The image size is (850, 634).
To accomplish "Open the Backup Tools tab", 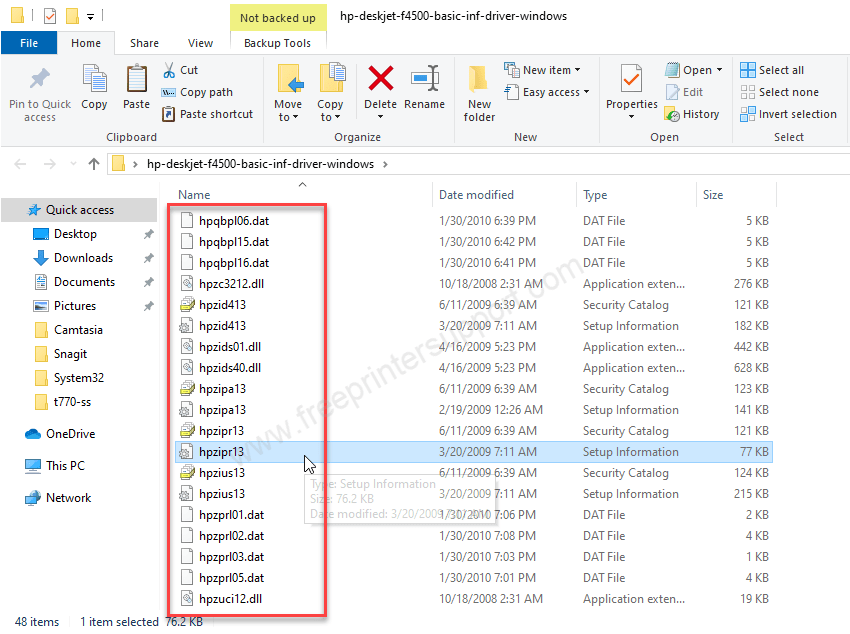I will (x=278, y=43).
